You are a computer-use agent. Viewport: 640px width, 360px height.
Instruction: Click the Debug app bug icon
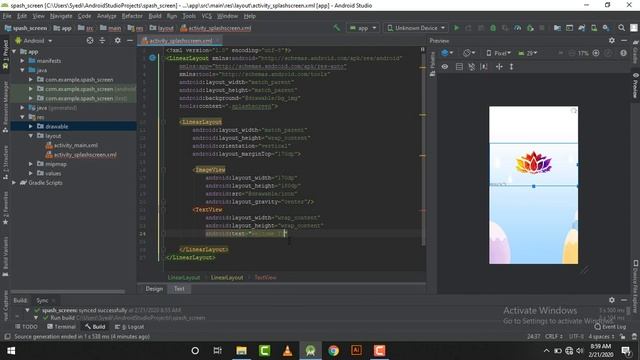(x=493, y=28)
